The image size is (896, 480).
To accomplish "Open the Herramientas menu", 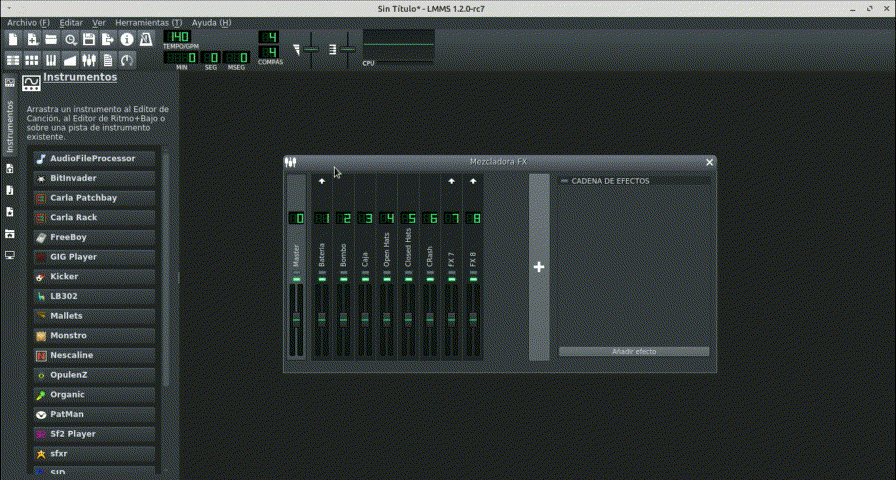I will point(149,22).
